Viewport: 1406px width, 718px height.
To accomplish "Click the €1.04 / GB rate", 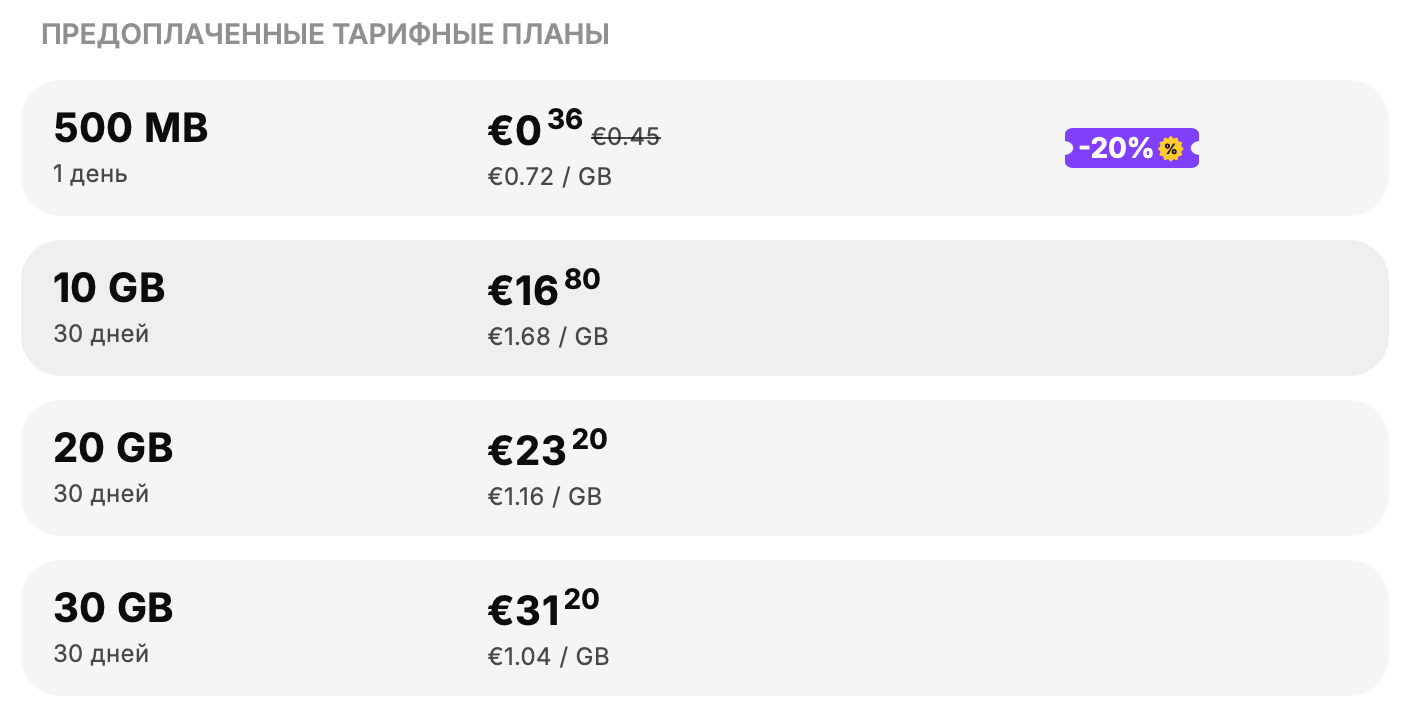I will click(547, 656).
